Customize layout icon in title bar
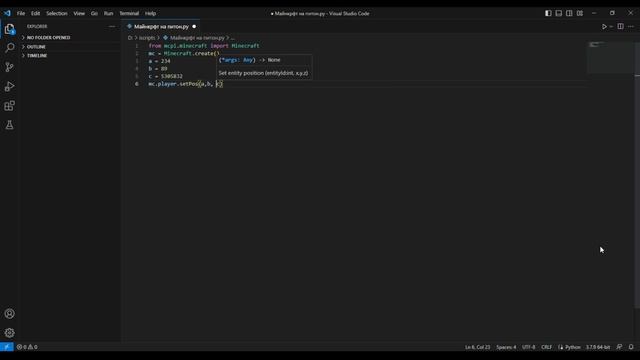The image size is (640, 360). [x=580, y=13]
